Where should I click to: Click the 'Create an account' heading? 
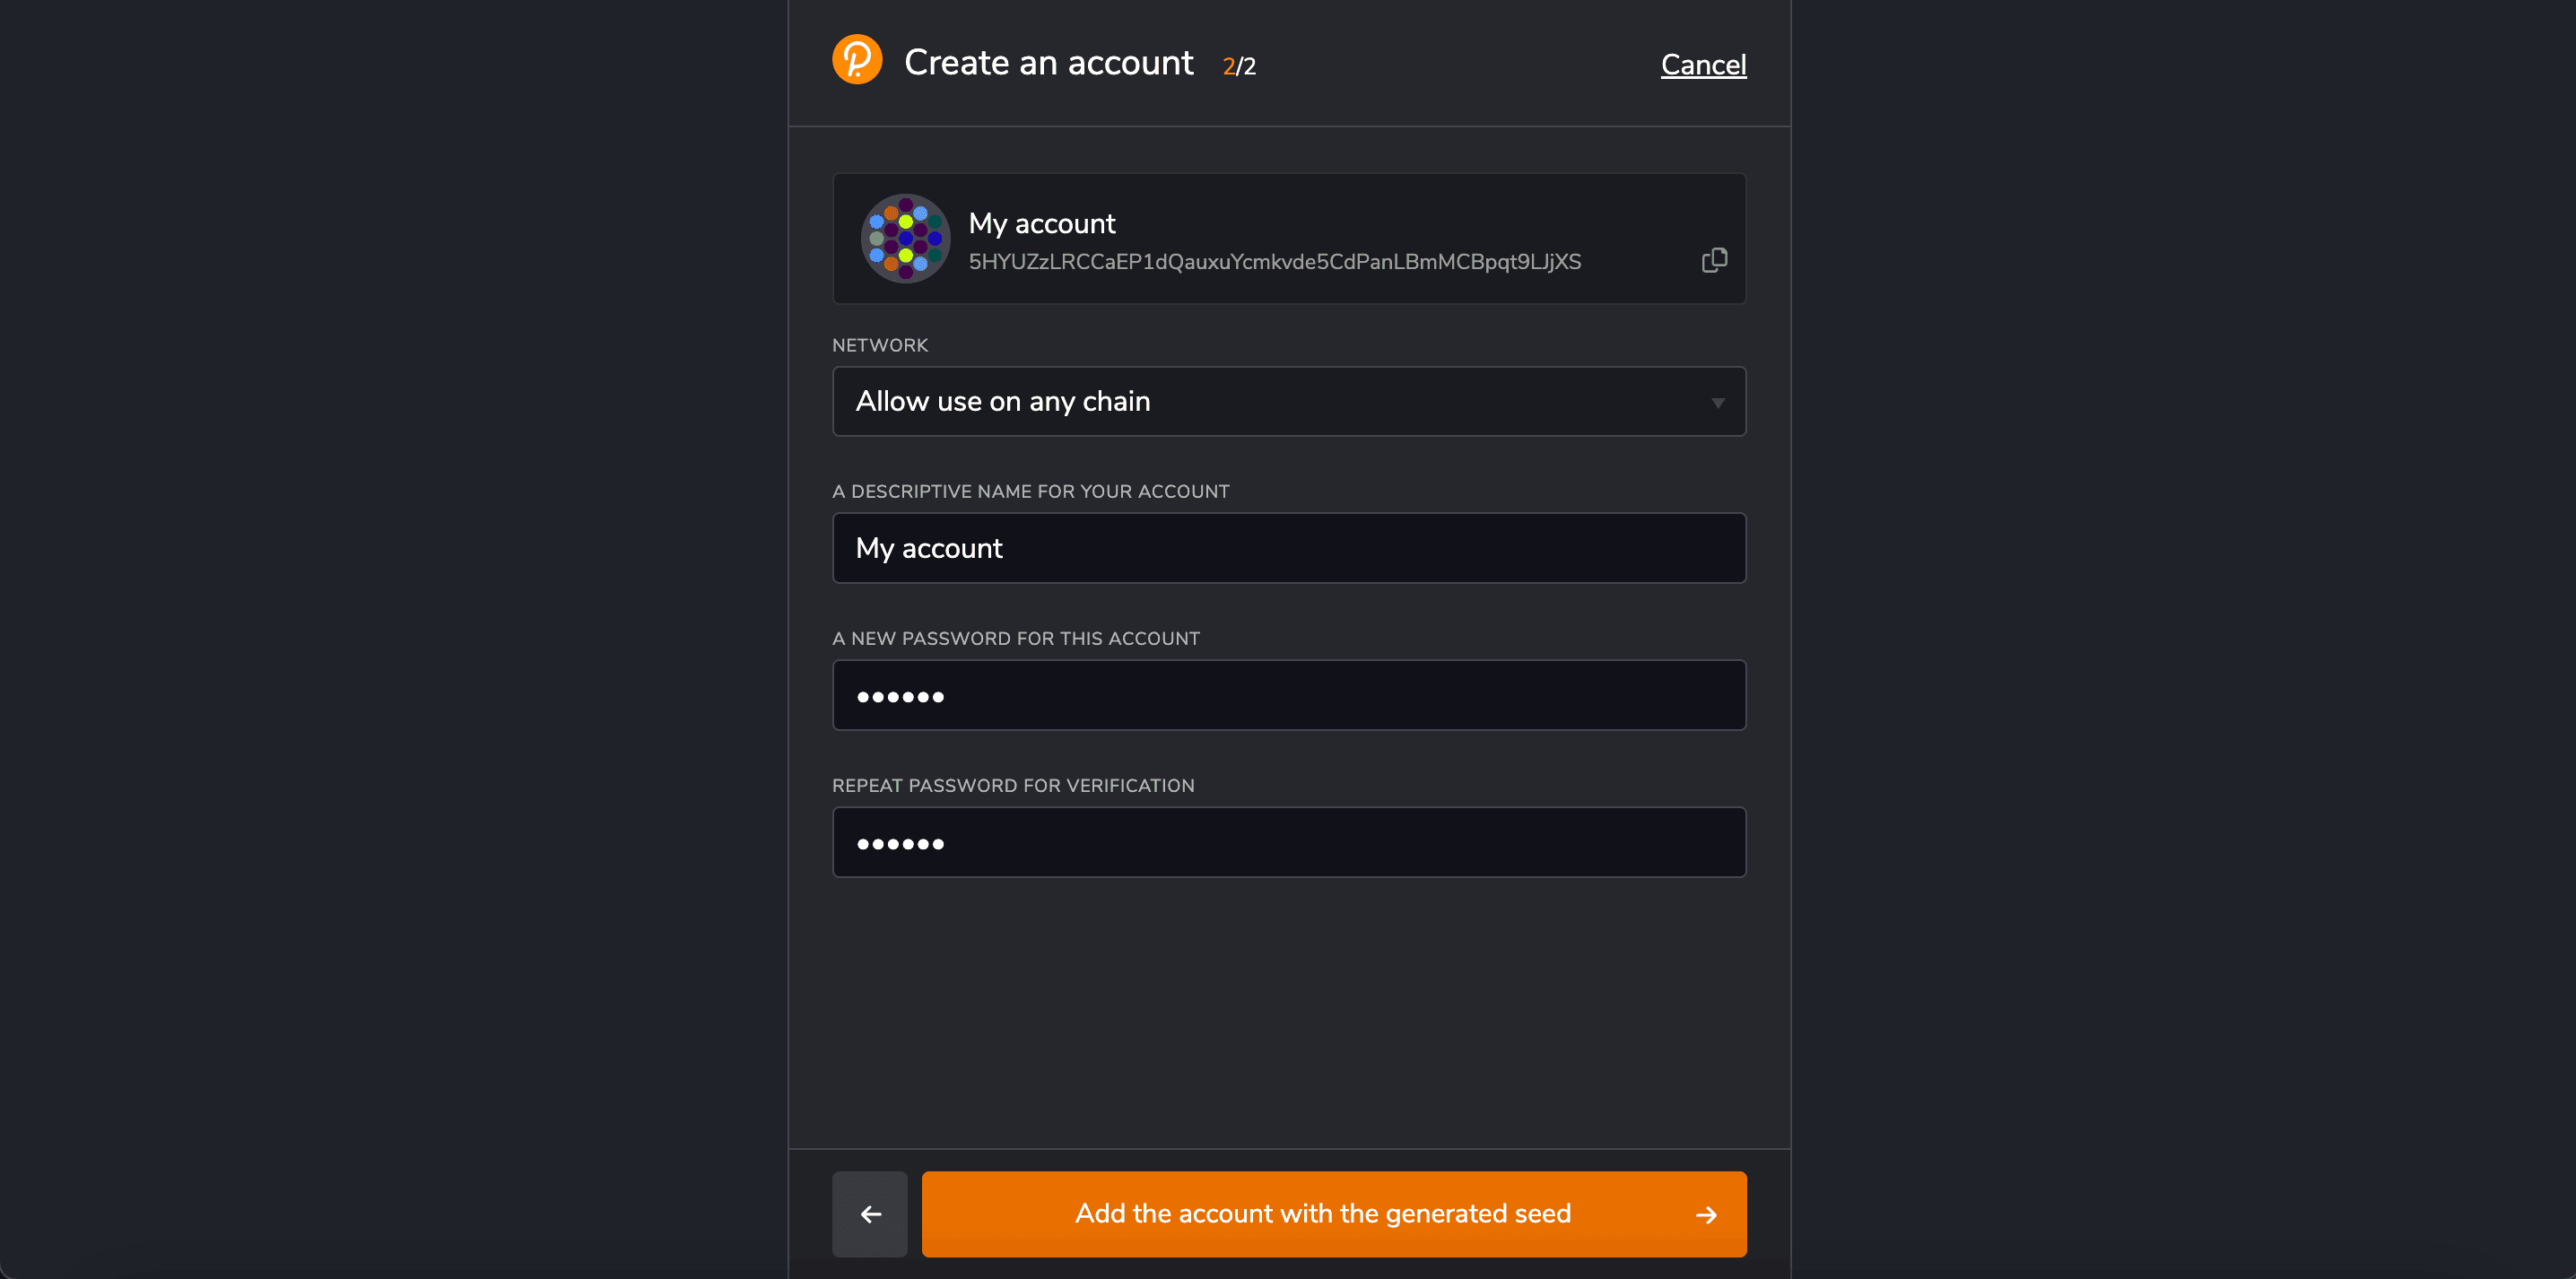point(1048,63)
